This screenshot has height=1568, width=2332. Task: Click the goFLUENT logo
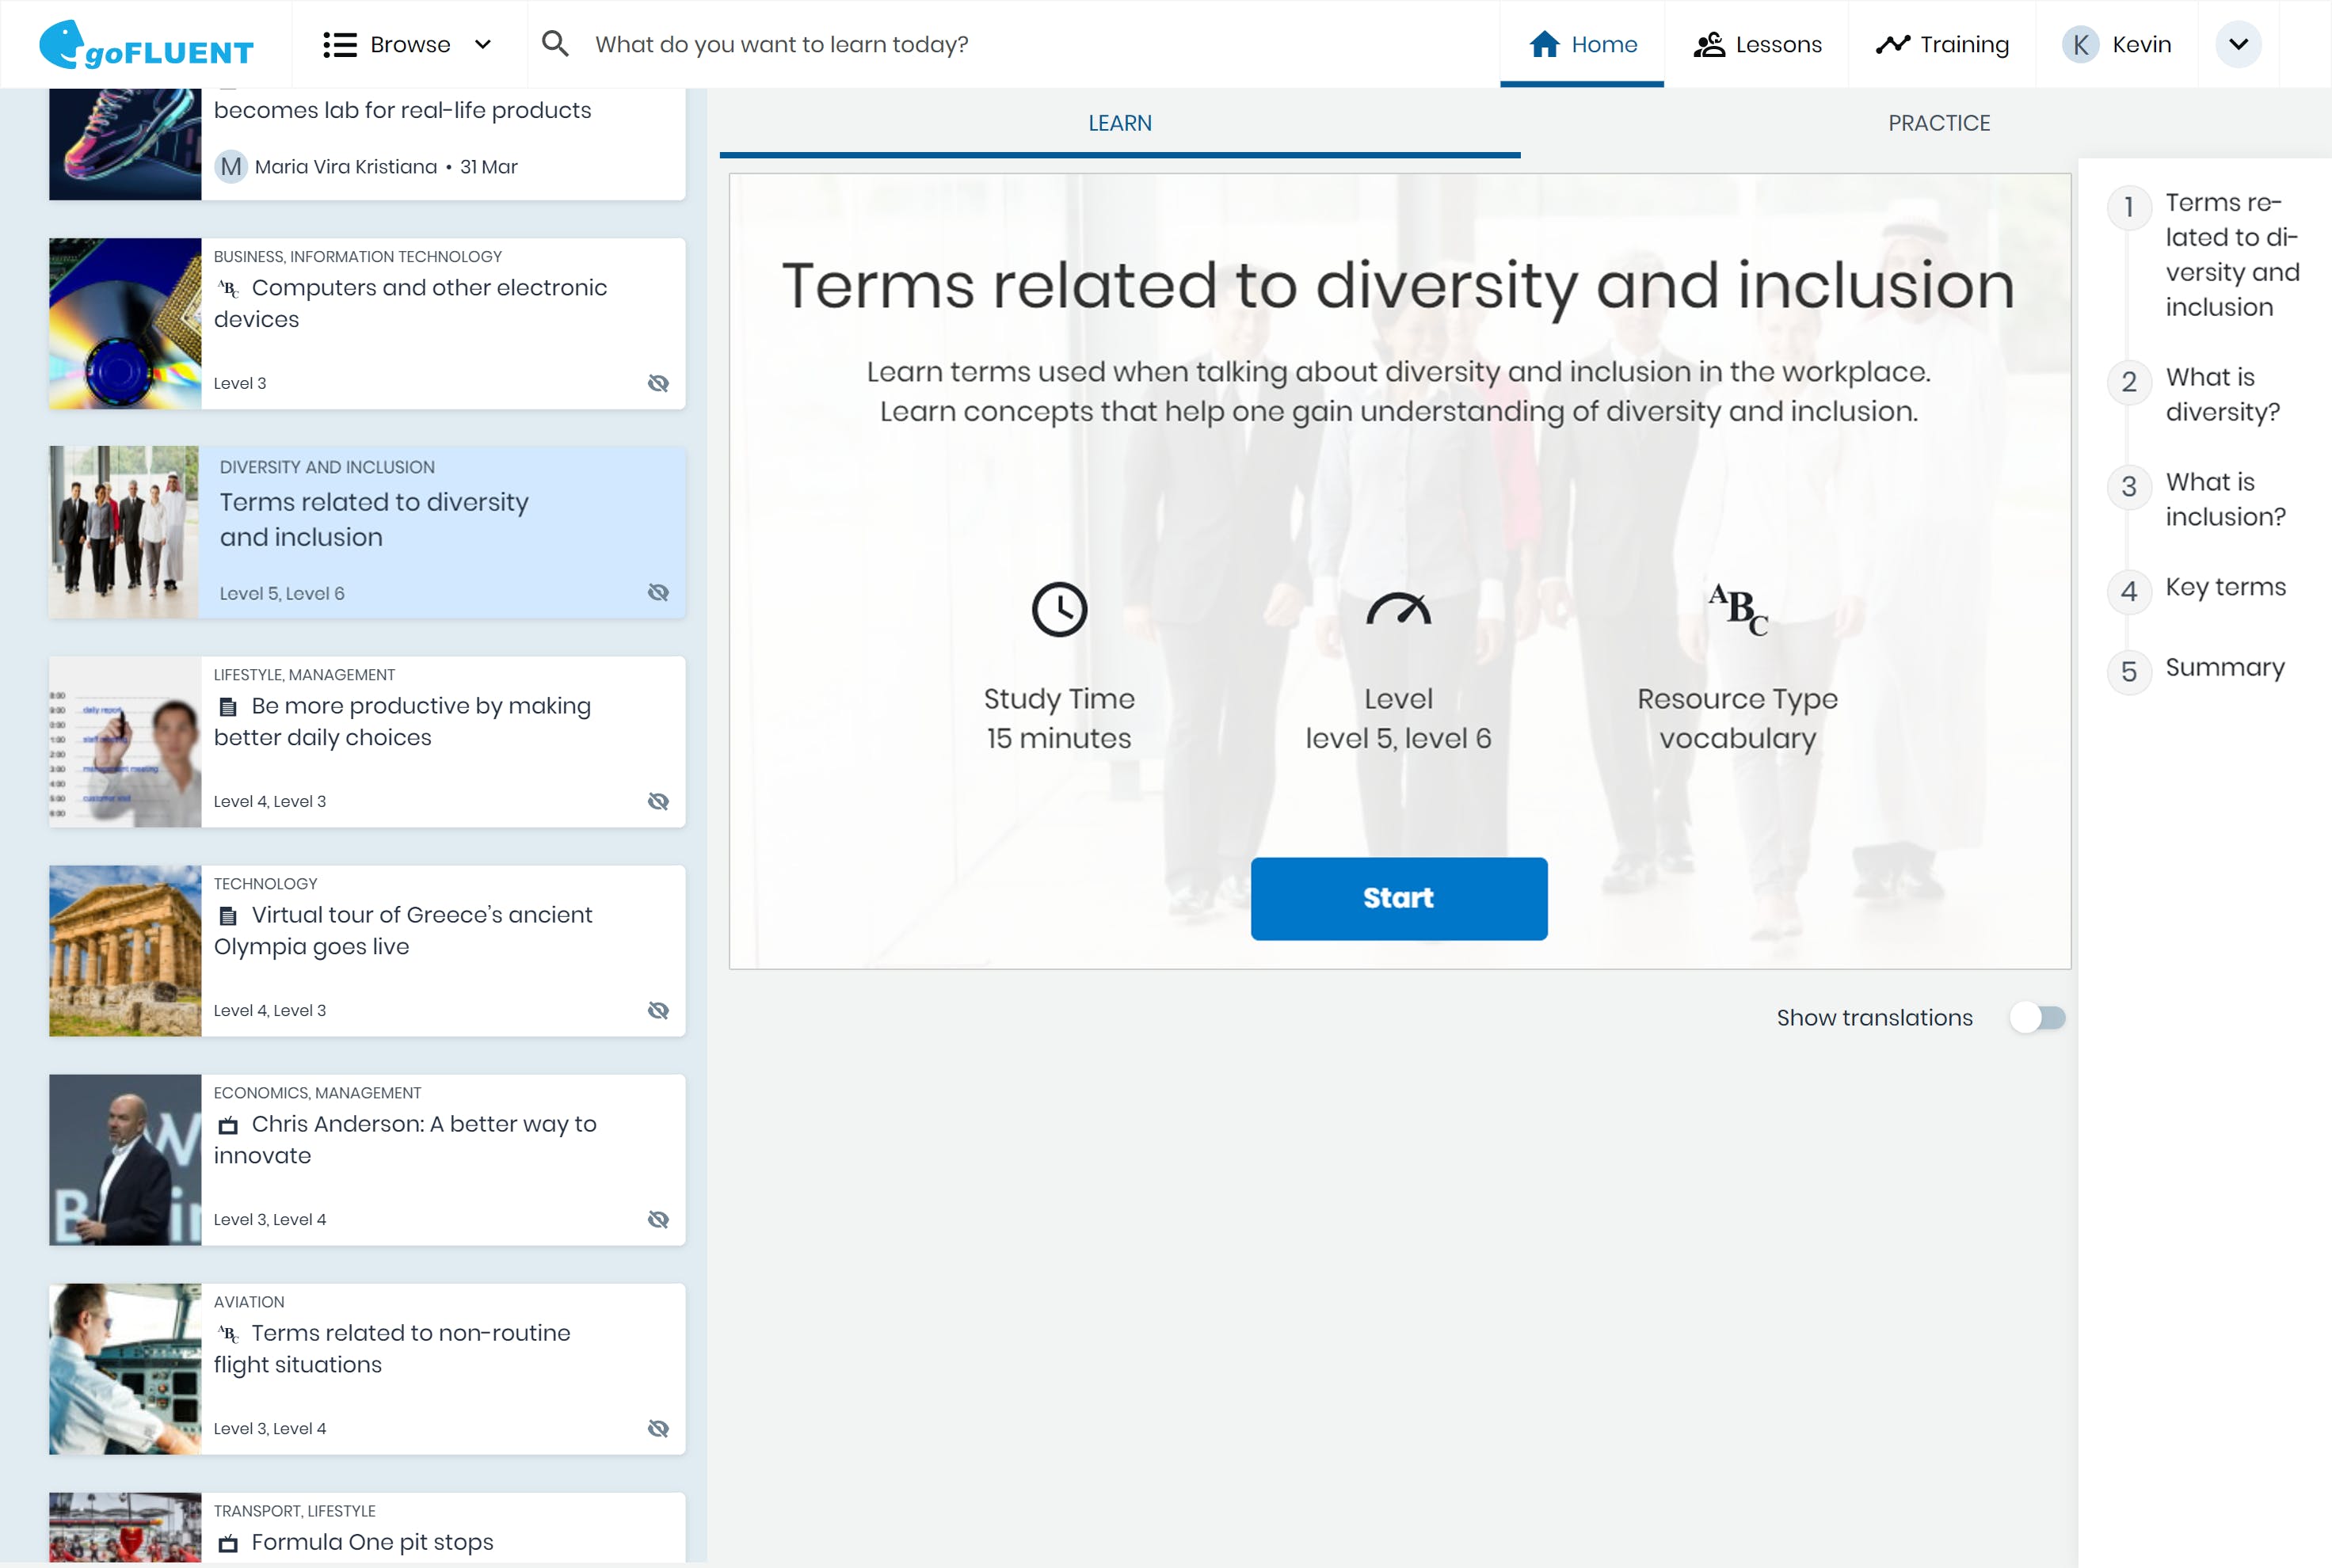pyautogui.click(x=147, y=45)
